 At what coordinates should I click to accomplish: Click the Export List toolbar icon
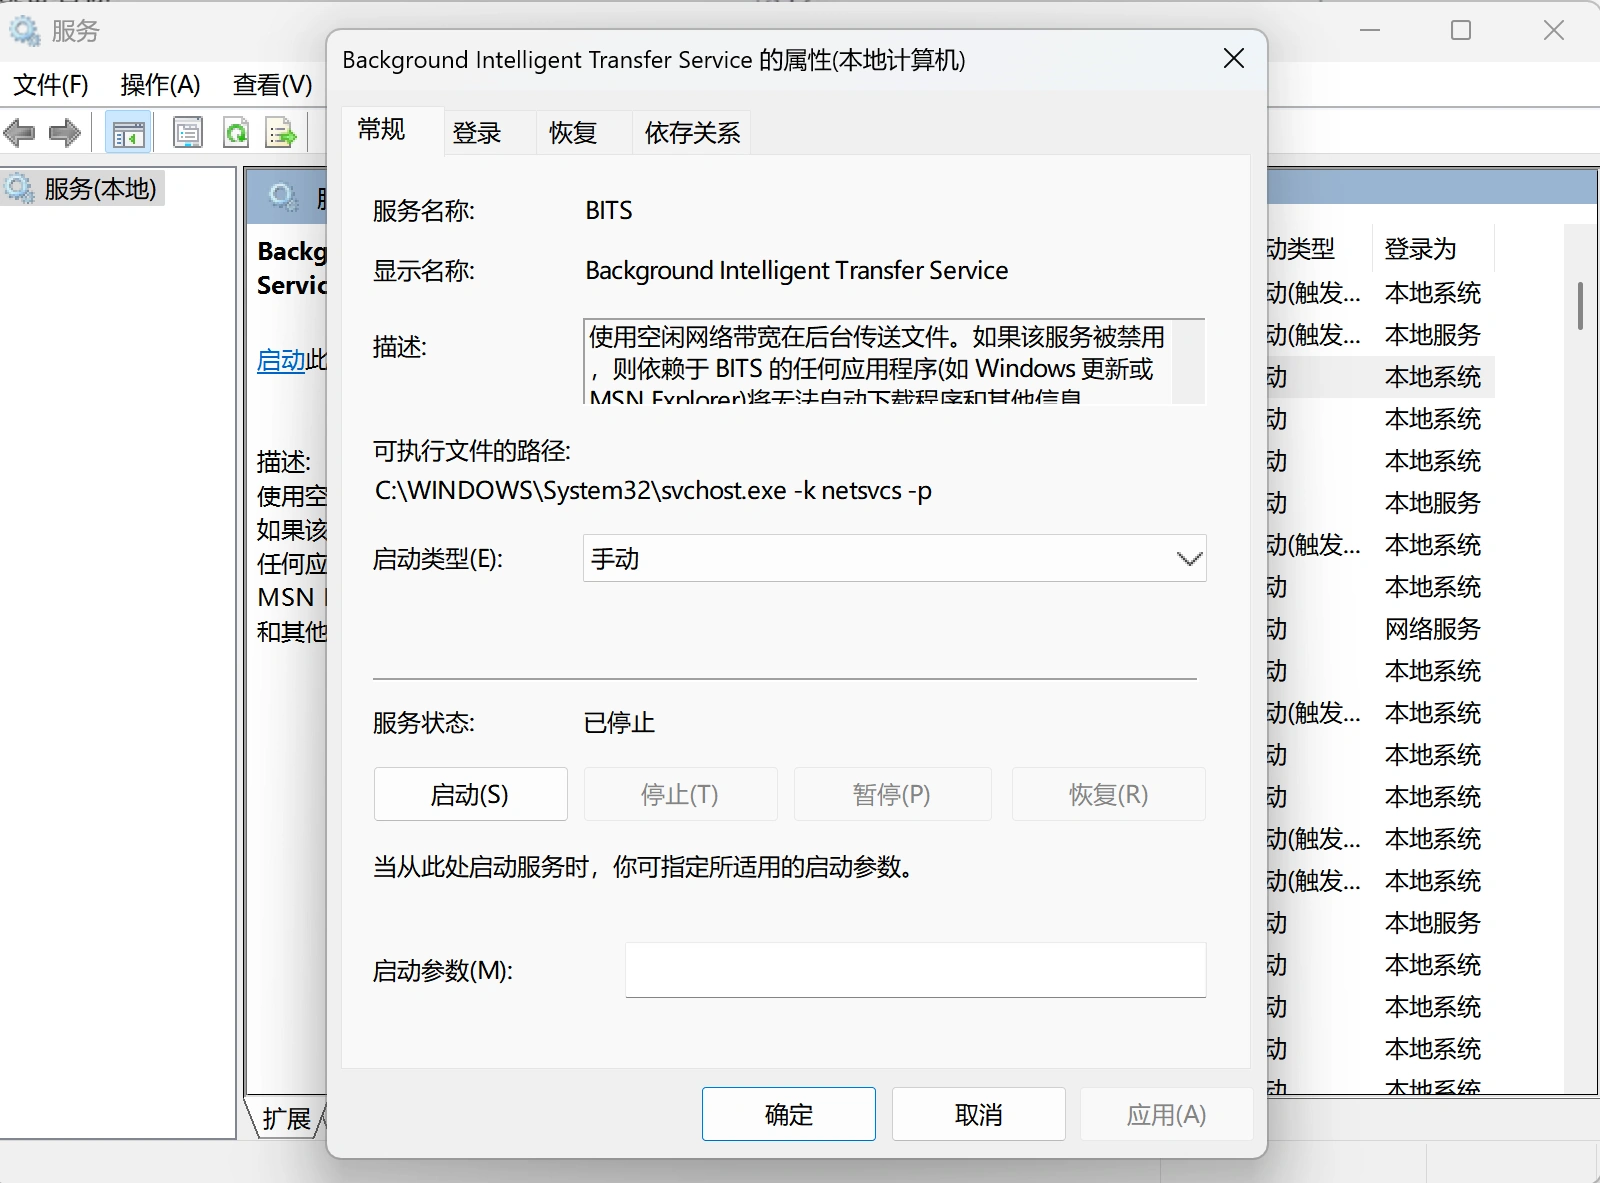(x=281, y=132)
